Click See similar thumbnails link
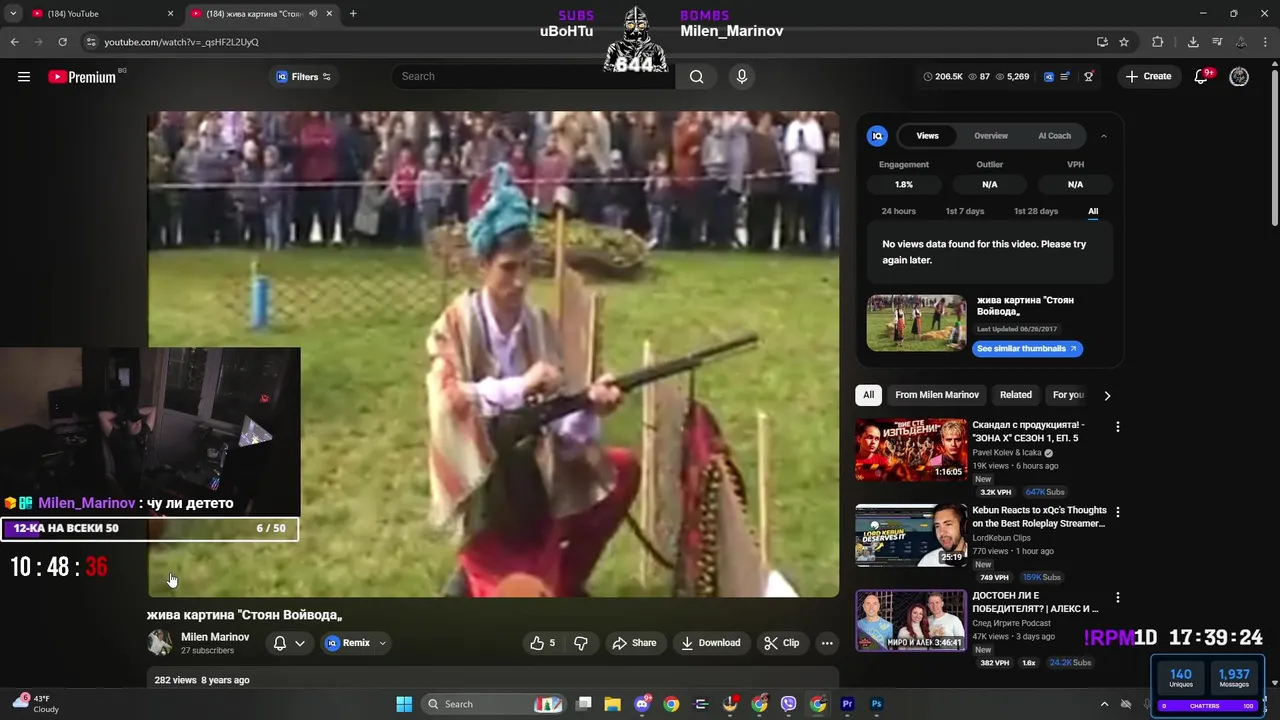 point(1027,349)
